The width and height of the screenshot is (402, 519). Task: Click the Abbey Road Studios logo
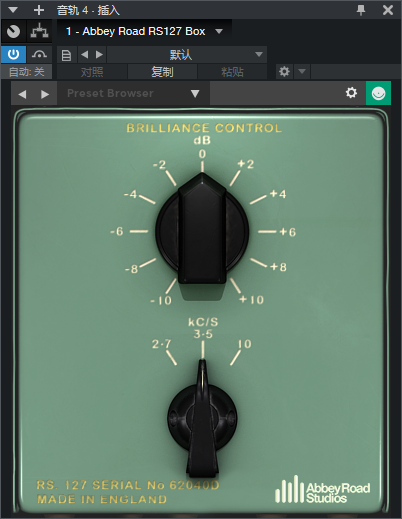point(322,489)
